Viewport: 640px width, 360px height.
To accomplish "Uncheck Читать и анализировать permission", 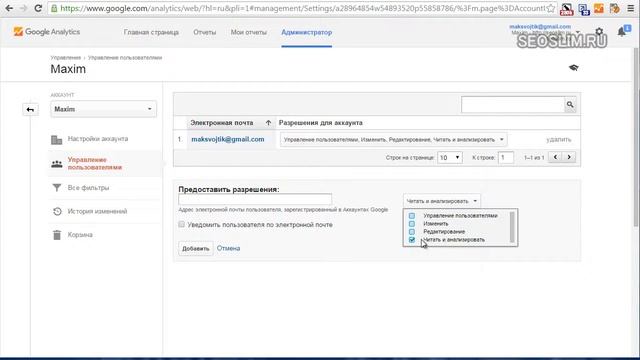I will coord(412,240).
